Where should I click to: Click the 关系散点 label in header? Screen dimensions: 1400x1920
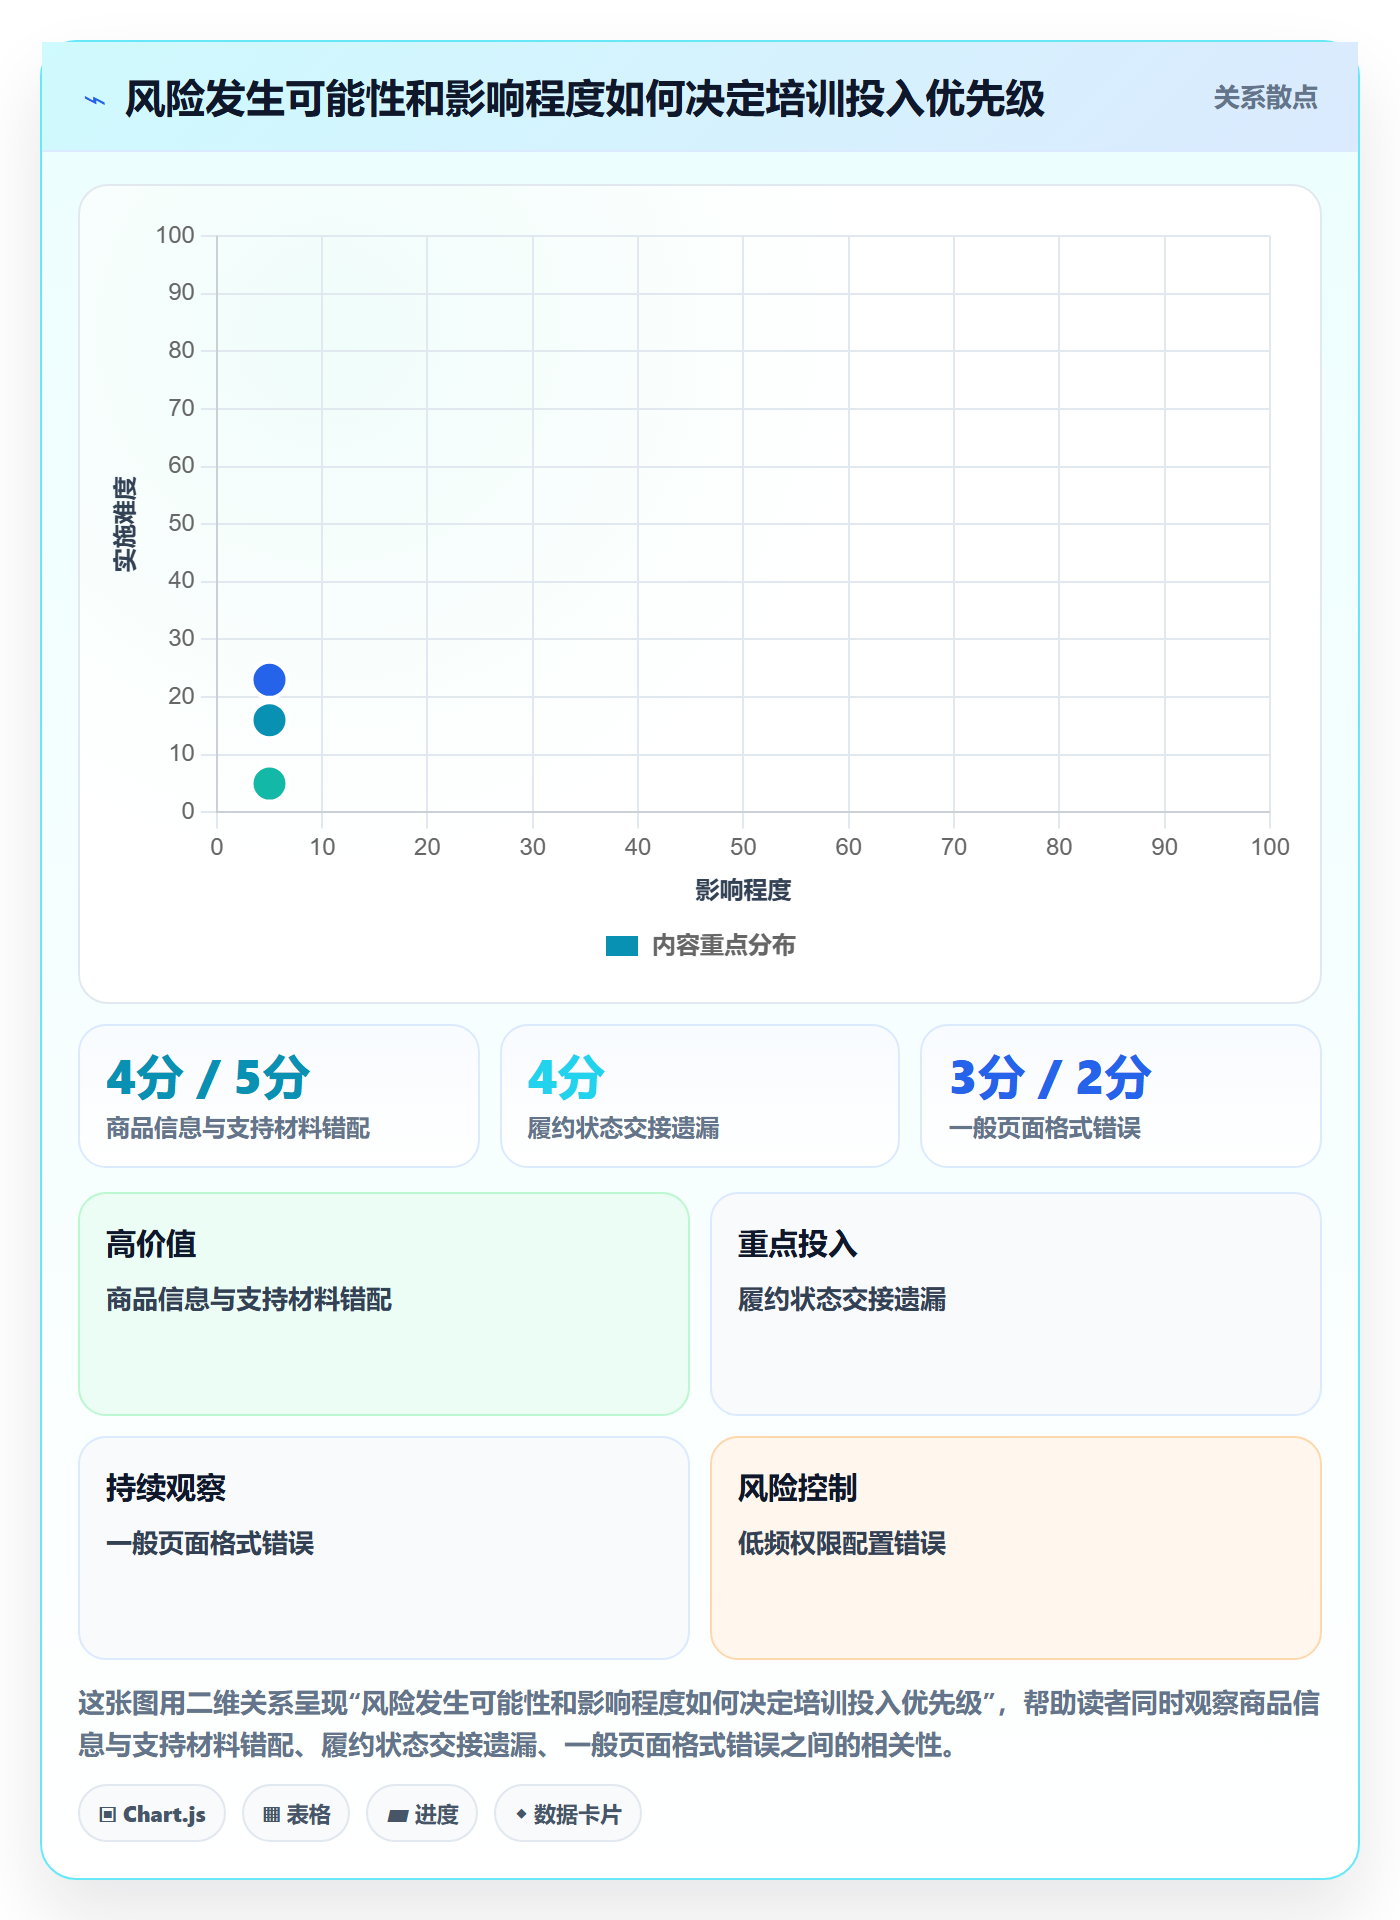click(1265, 98)
